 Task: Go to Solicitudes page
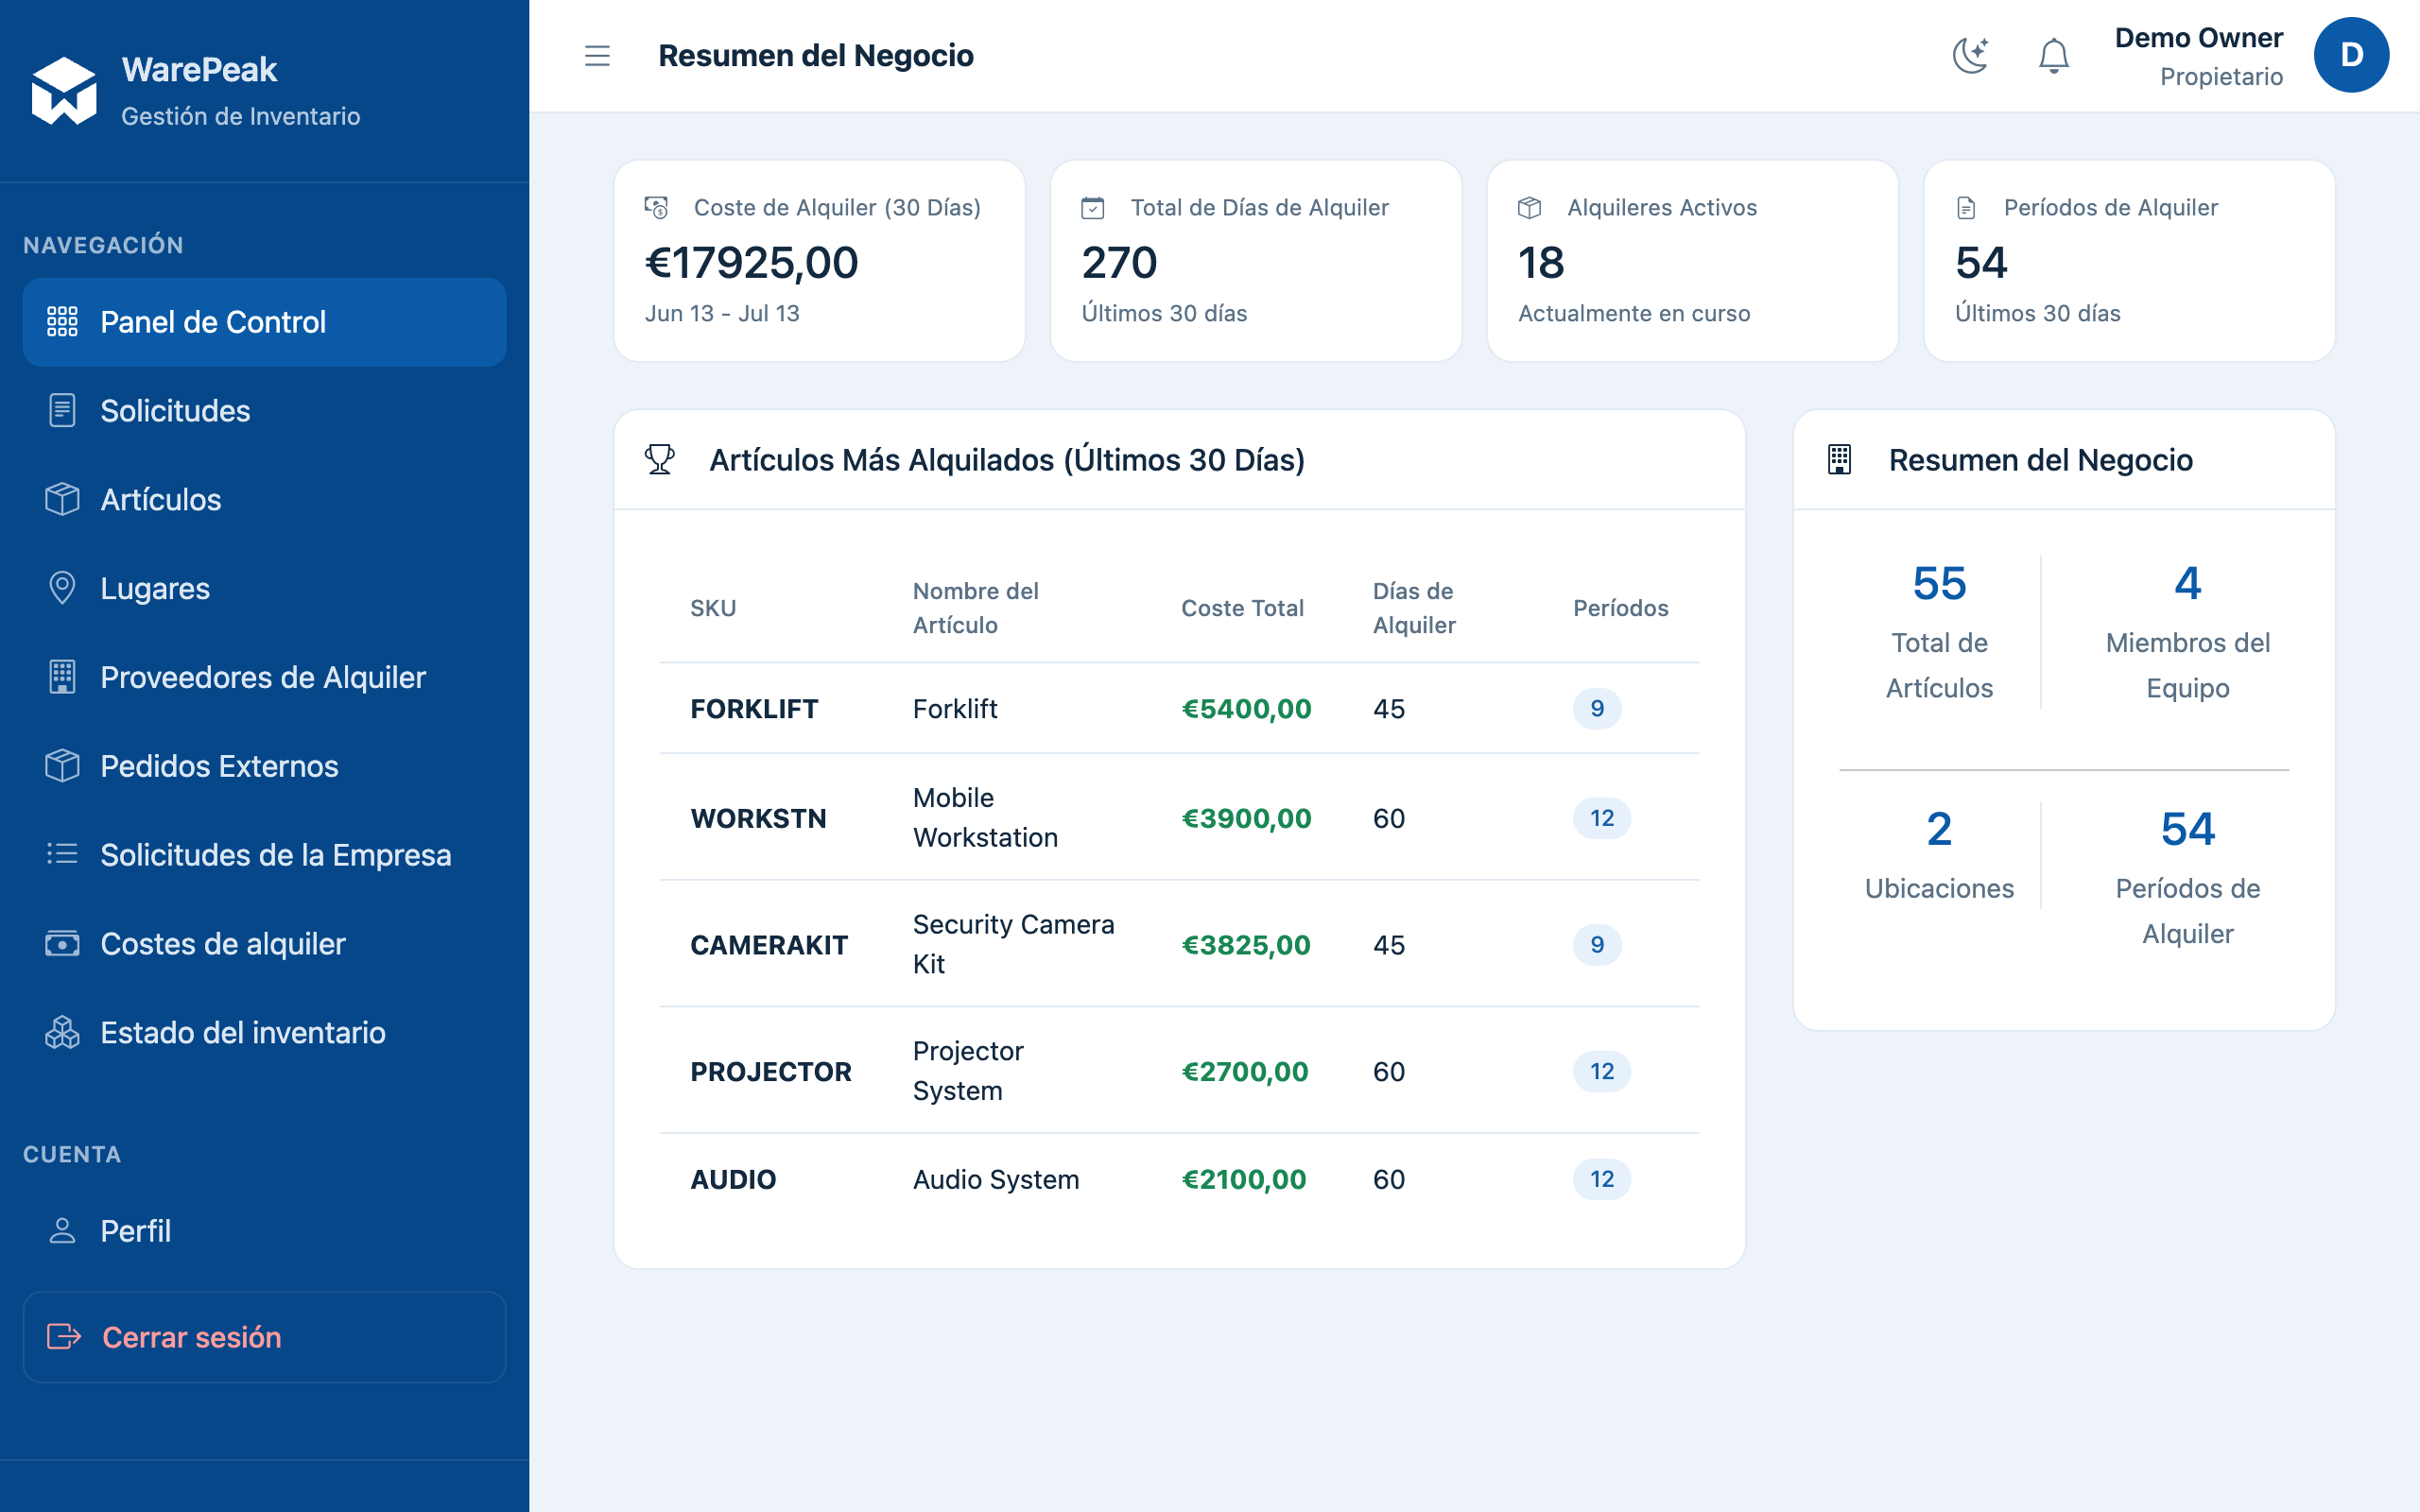point(264,411)
